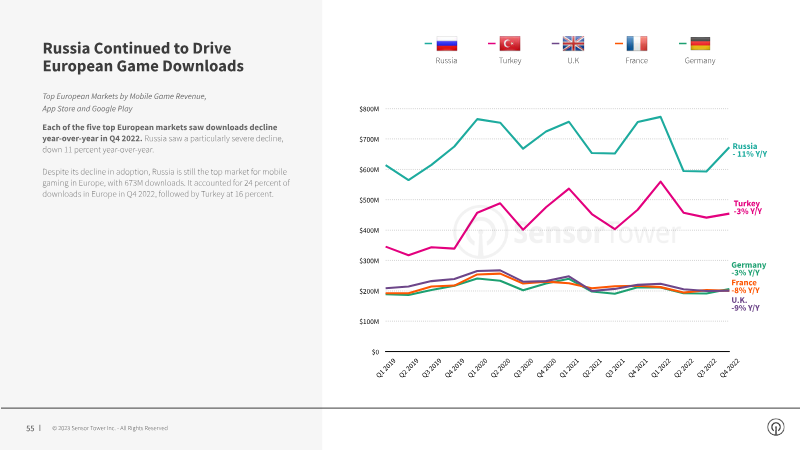Viewport: 800px width, 450px height.
Task: Click the Germany flag legend icon
Action: [700, 44]
